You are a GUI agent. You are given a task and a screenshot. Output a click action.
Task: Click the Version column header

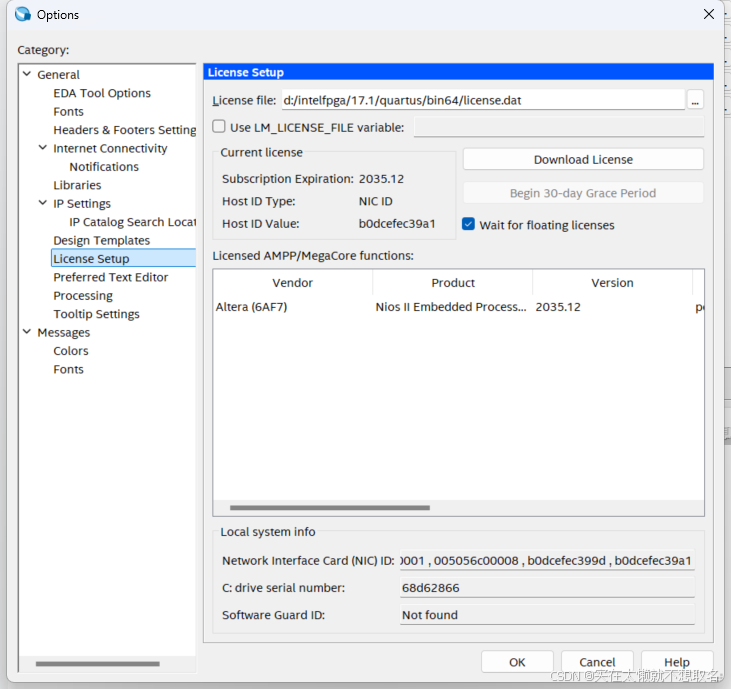612,282
